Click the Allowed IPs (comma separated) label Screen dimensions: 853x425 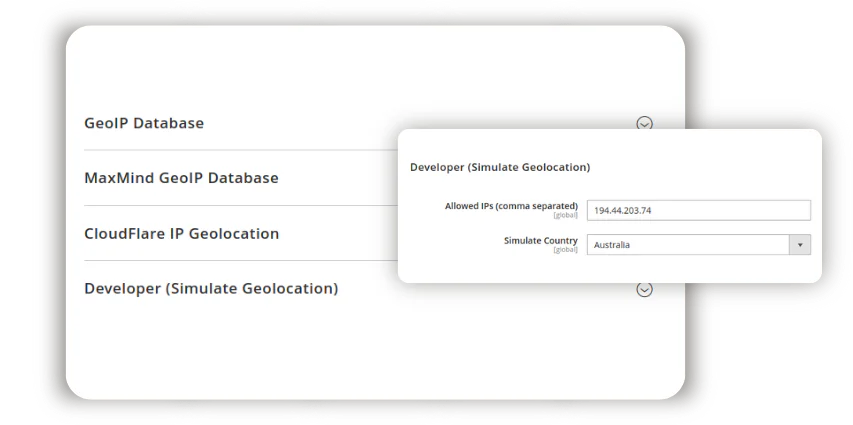pos(511,206)
